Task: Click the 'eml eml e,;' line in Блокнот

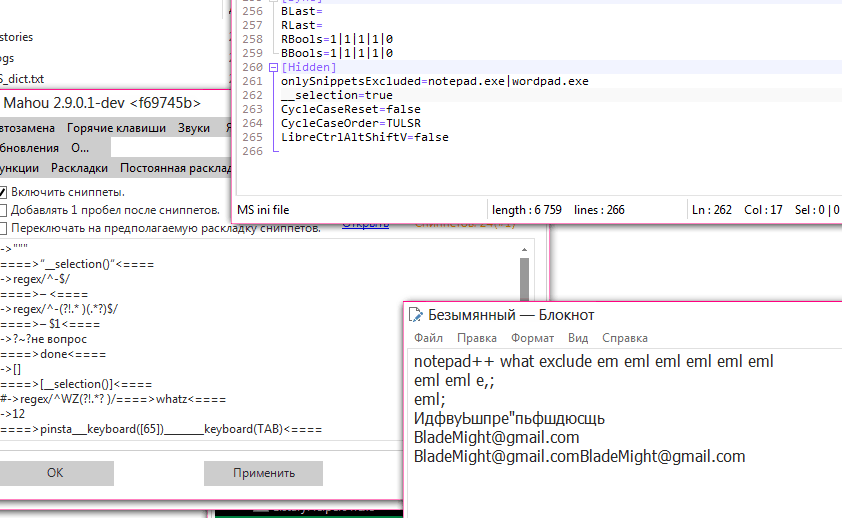Action: tap(454, 381)
